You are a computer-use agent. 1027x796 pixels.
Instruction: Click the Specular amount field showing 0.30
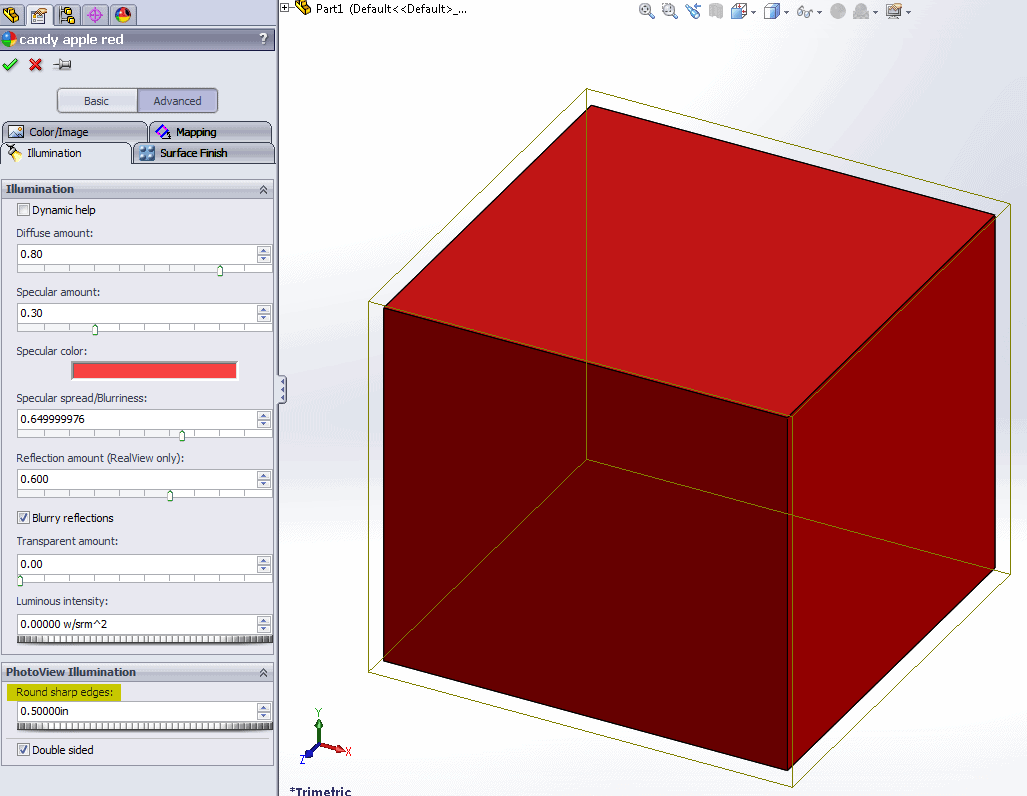pyautogui.click(x=137, y=313)
